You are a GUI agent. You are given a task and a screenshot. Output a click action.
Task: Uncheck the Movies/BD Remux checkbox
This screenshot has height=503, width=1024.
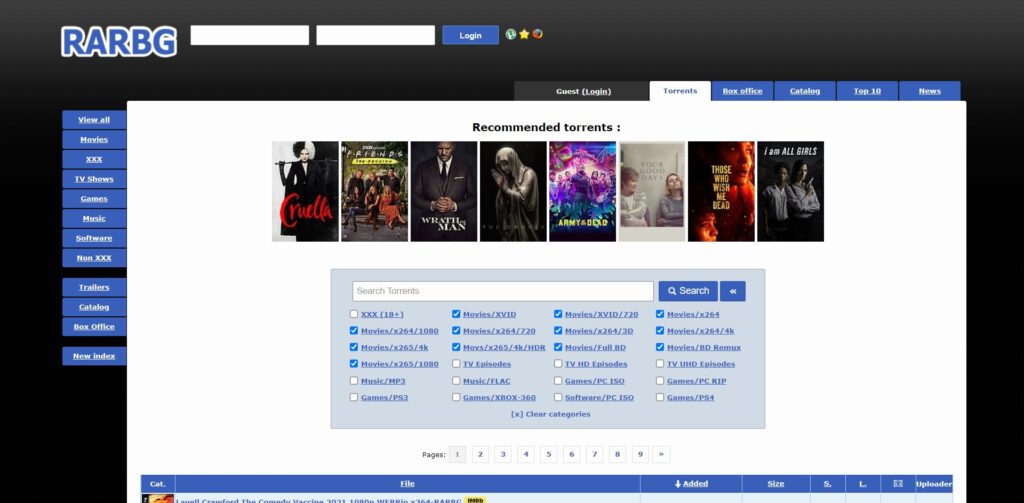(x=660, y=348)
